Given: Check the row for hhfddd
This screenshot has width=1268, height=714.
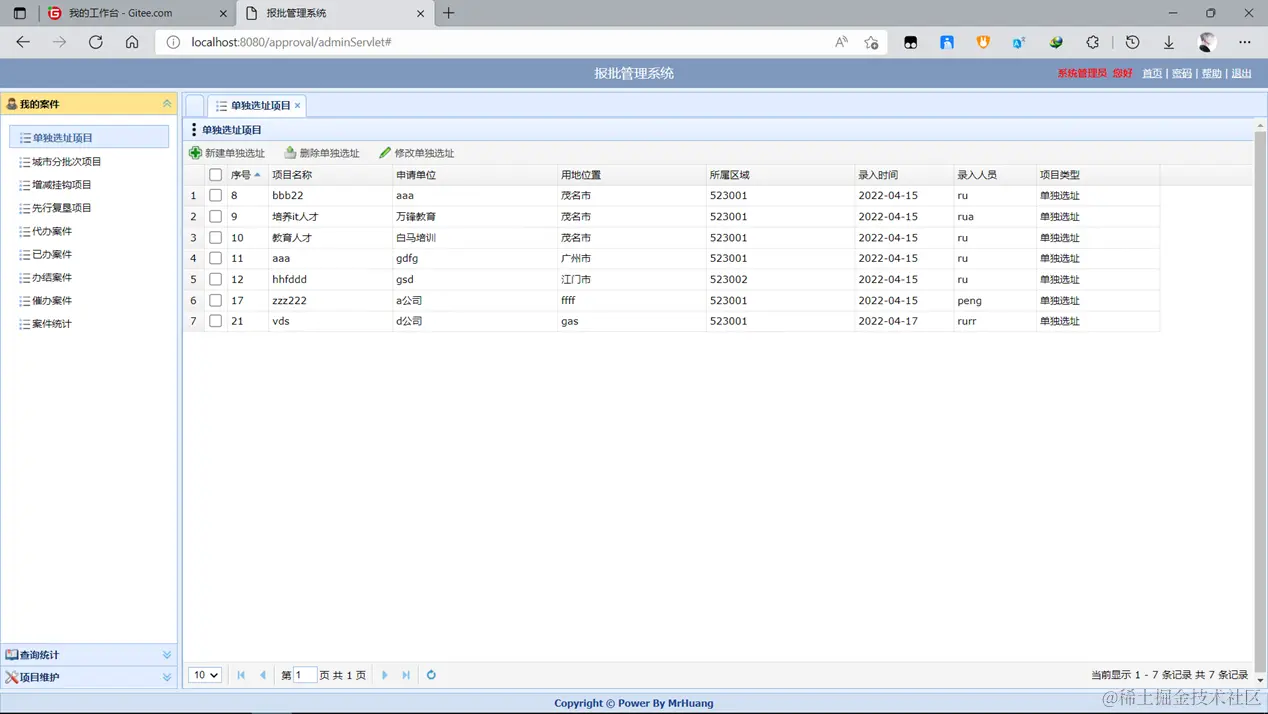Looking at the screenshot, I should point(215,279).
